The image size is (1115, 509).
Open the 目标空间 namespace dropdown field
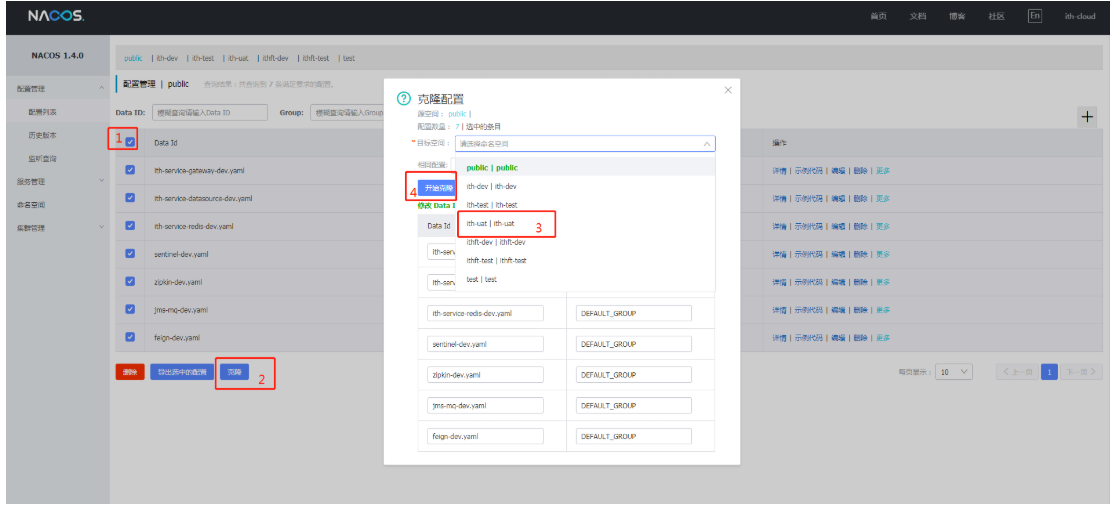tap(585, 144)
